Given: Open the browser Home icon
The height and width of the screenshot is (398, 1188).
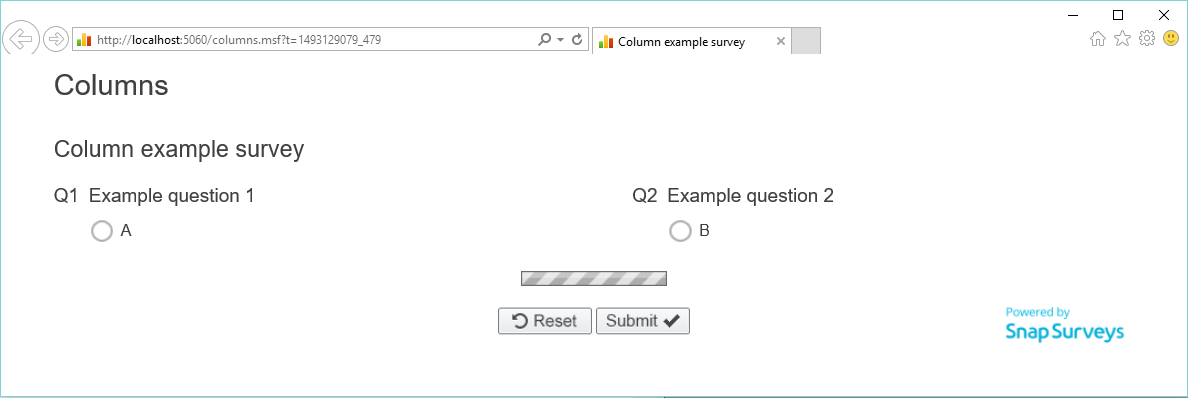Looking at the screenshot, I should (1097, 39).
